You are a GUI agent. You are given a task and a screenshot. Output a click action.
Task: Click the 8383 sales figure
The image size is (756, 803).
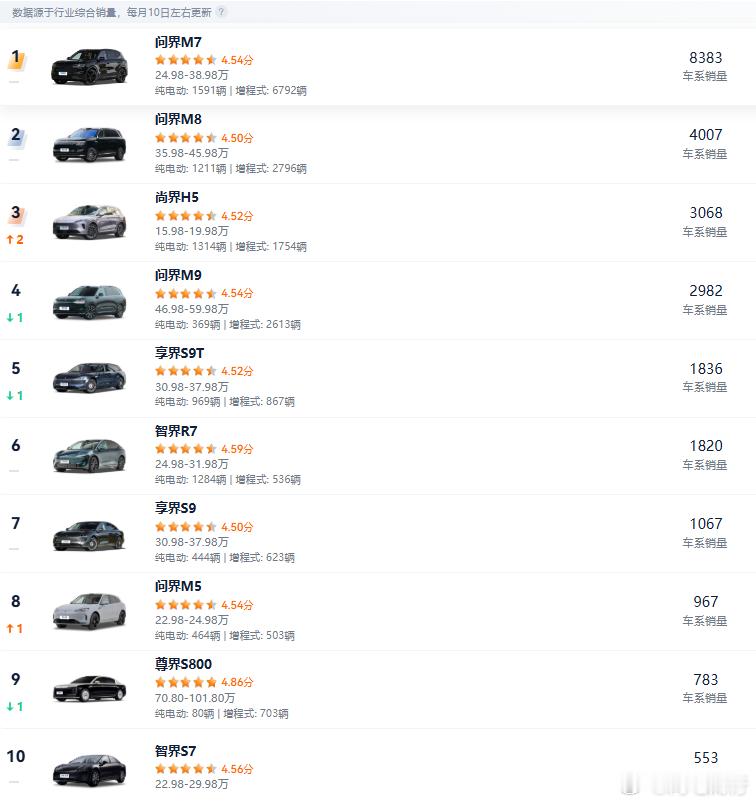[x=705, y=57]
